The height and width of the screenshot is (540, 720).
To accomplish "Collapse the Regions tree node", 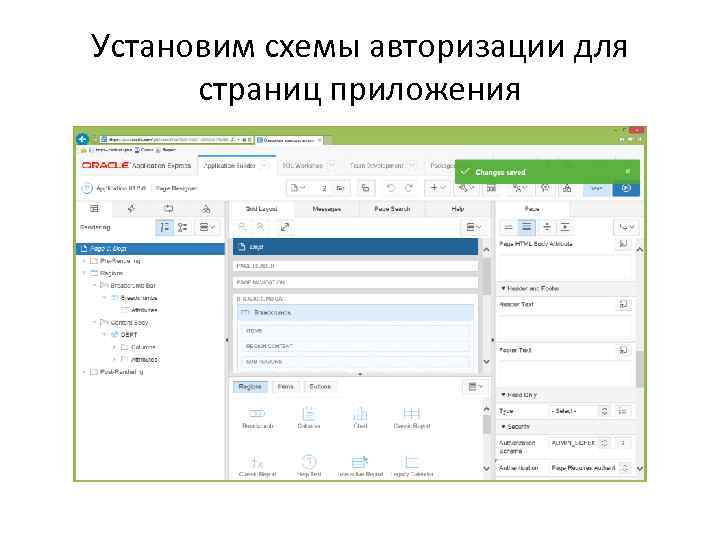I will click(x=84, y=273).
